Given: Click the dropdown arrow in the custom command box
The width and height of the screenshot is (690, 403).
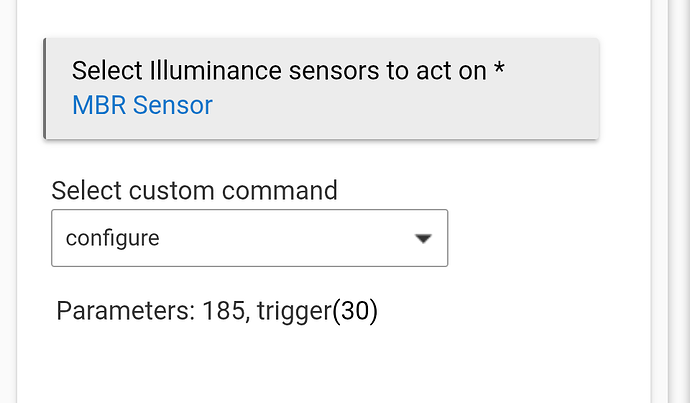Looking at the screenshot, I should click(x=423, y=238).
